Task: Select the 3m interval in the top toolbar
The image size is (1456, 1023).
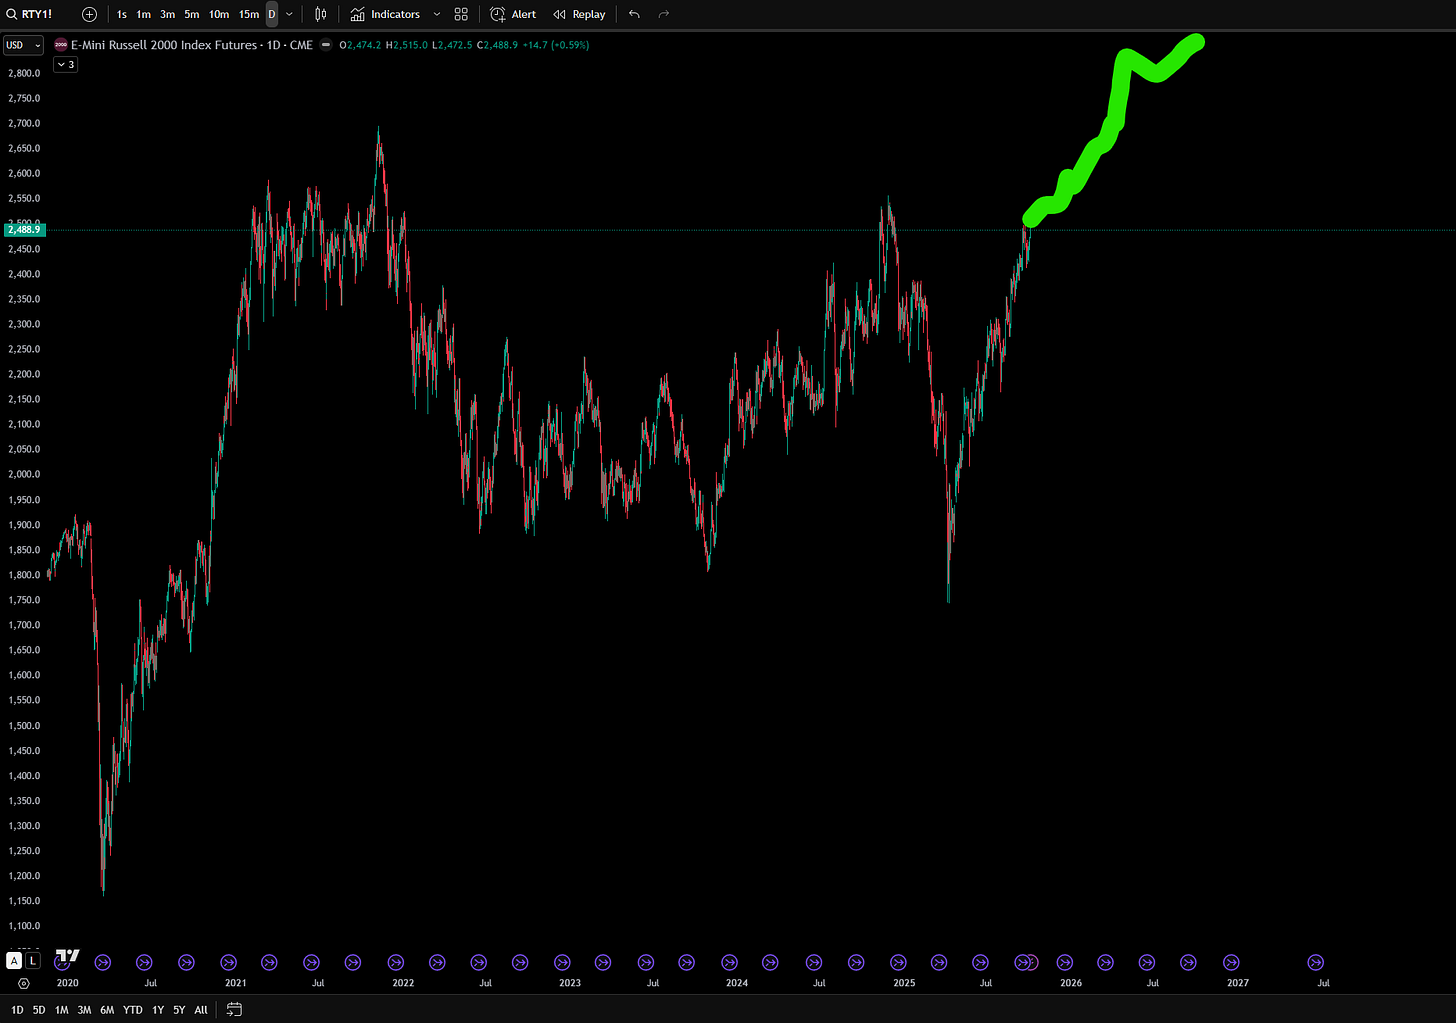Action: [168, 14]
